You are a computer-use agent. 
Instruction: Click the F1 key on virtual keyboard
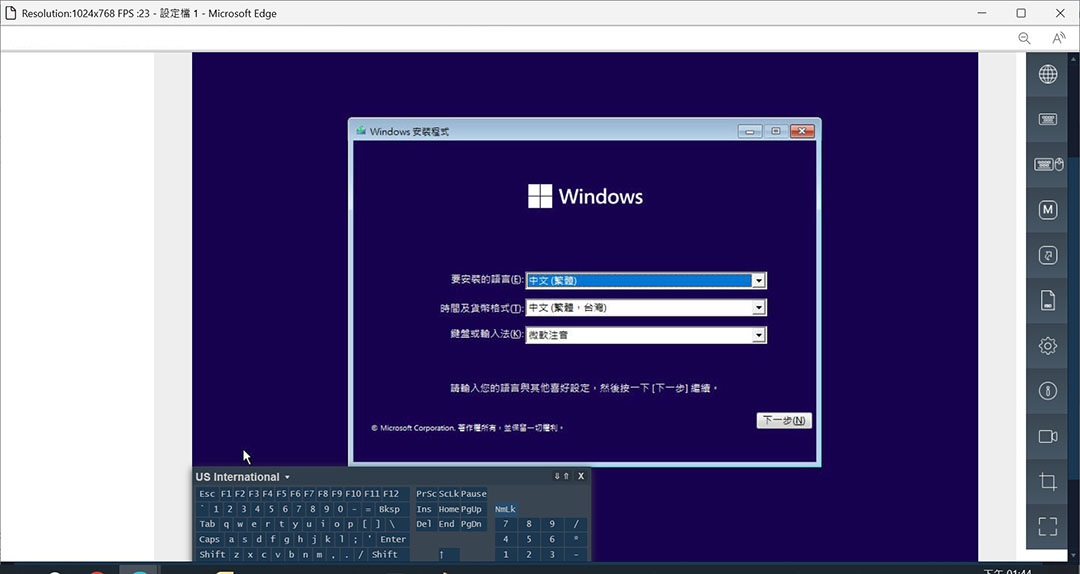click(x=226, y=494)
